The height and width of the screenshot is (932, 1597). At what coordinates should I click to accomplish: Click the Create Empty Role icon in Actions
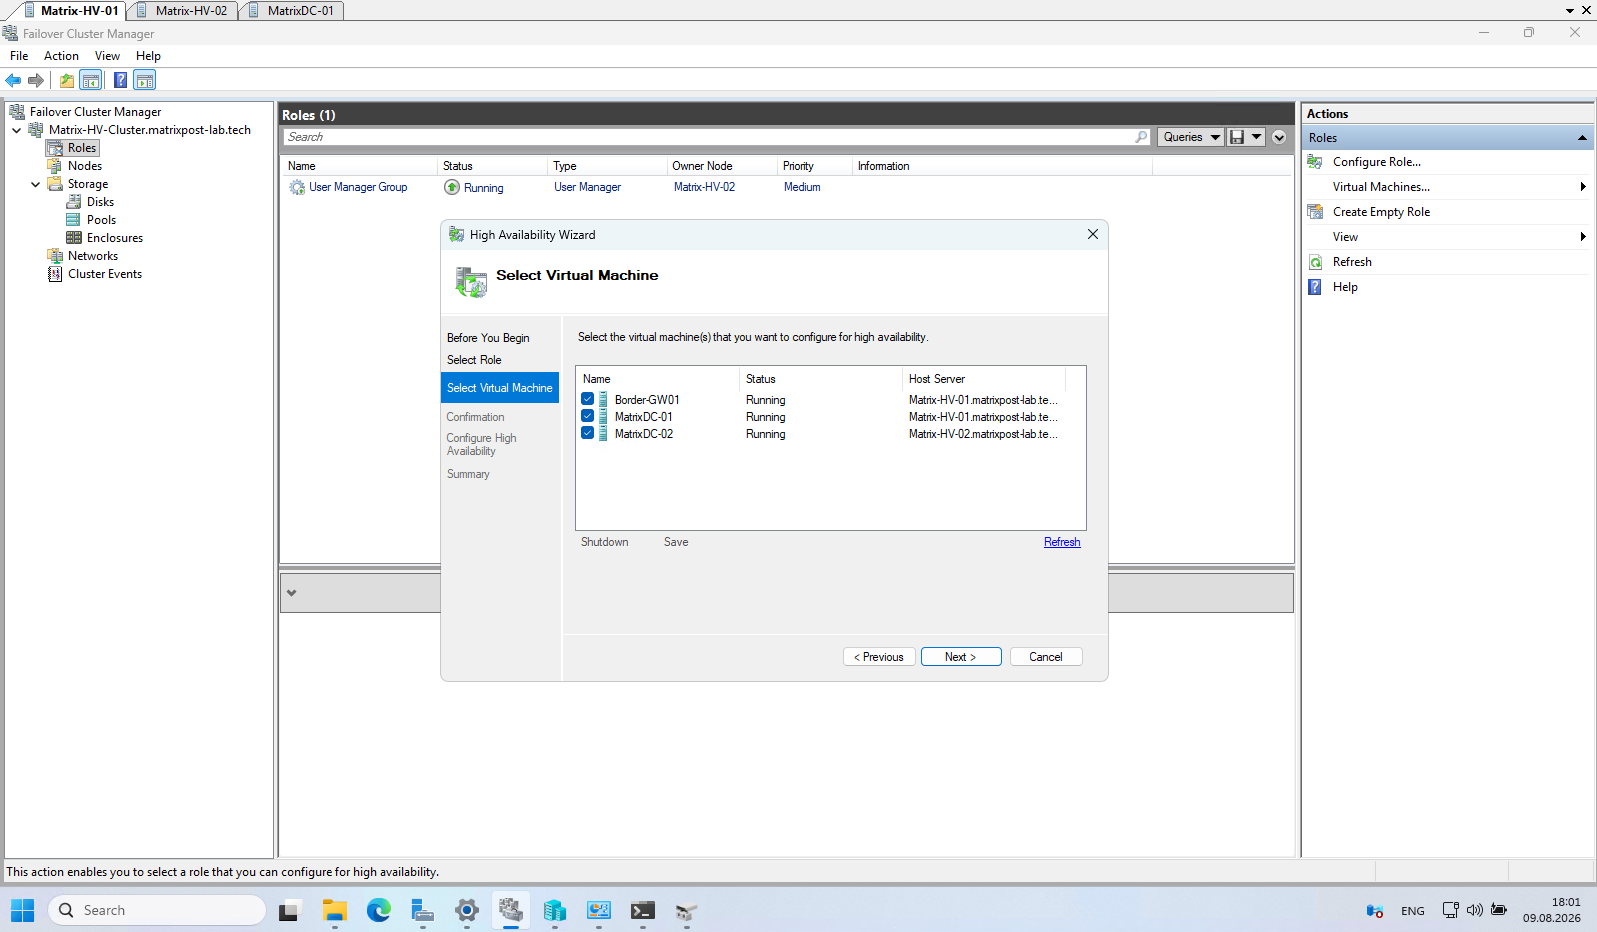click(x=1316, y=212)
